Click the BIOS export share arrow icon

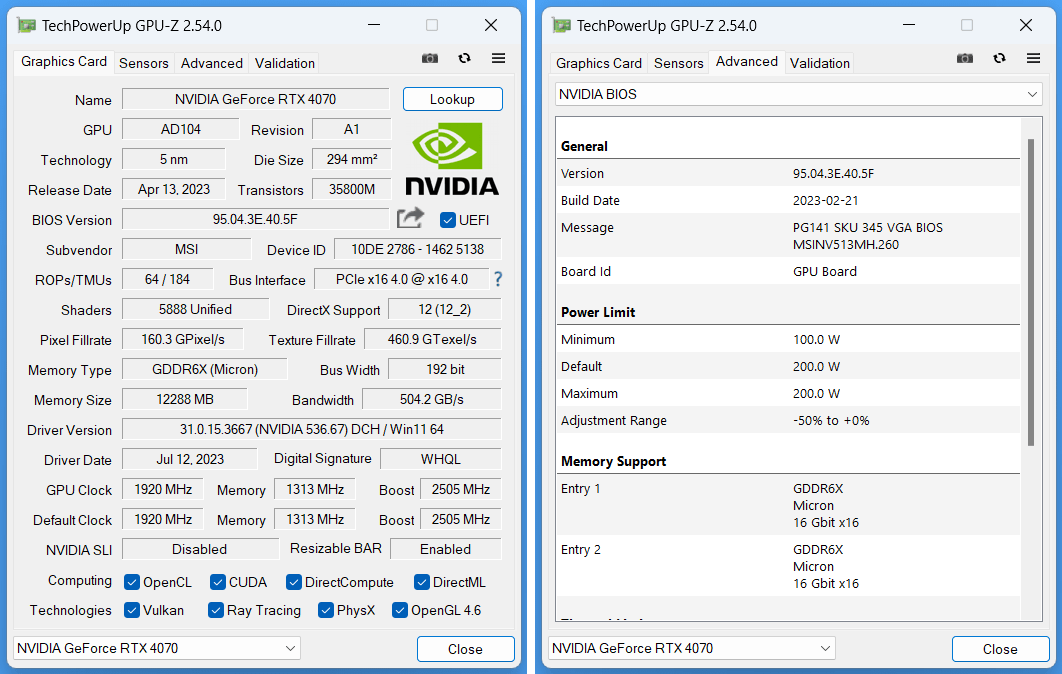point(410,219)
